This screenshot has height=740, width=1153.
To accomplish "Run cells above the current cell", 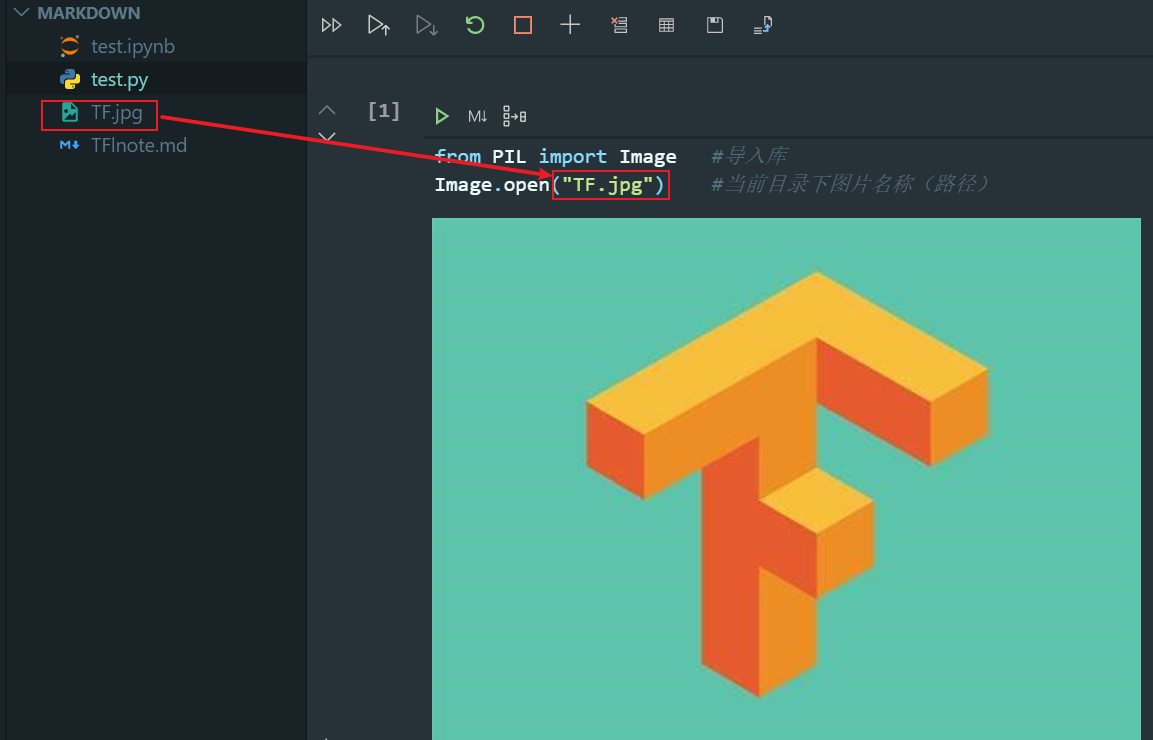I will pyautogui.click(x=379, y=26).
